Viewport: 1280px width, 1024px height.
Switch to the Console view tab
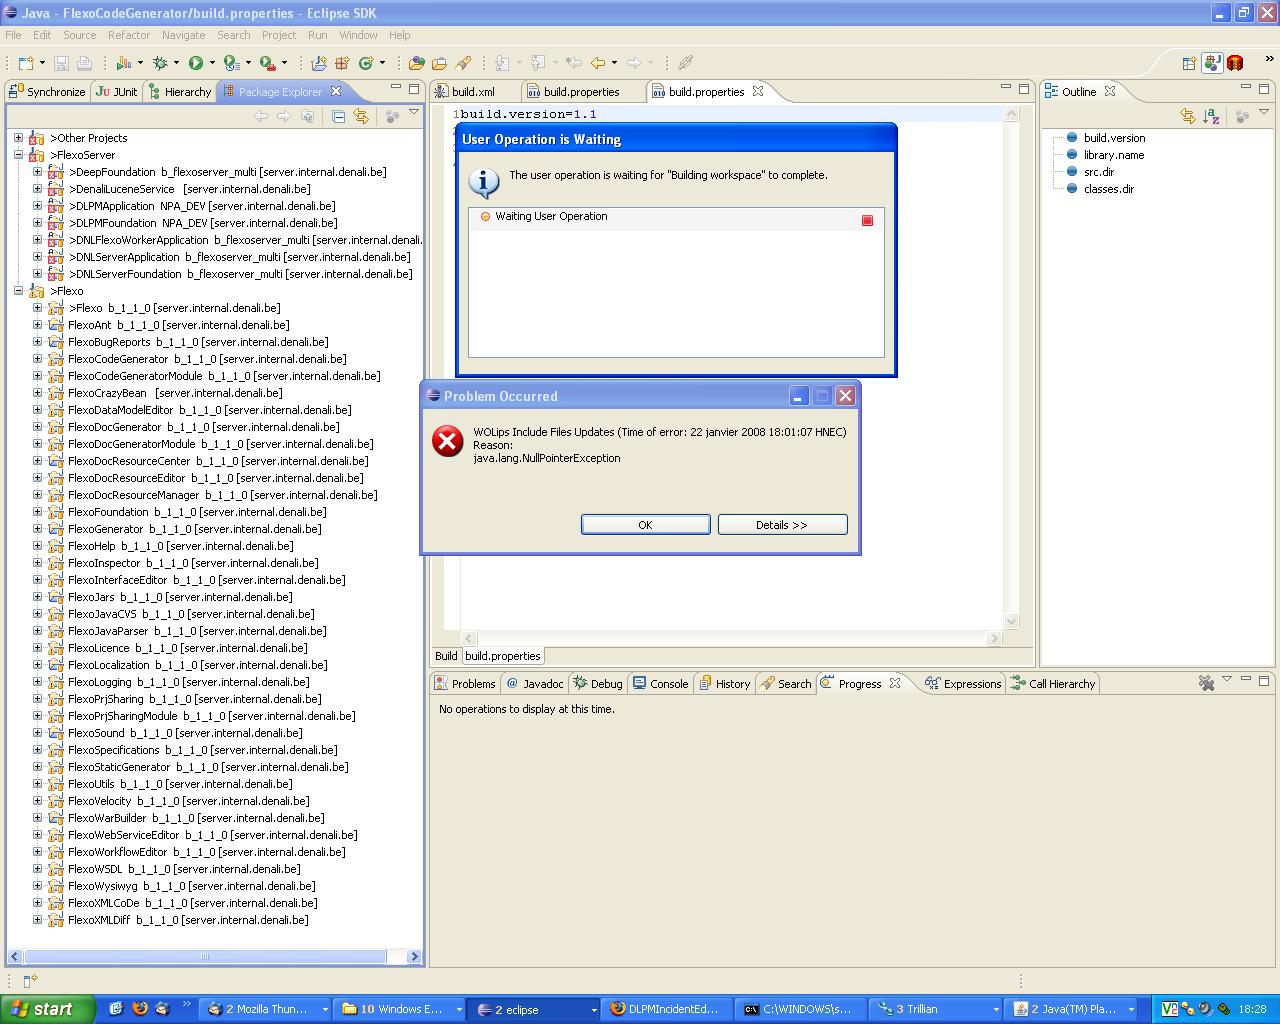[660, 684]
